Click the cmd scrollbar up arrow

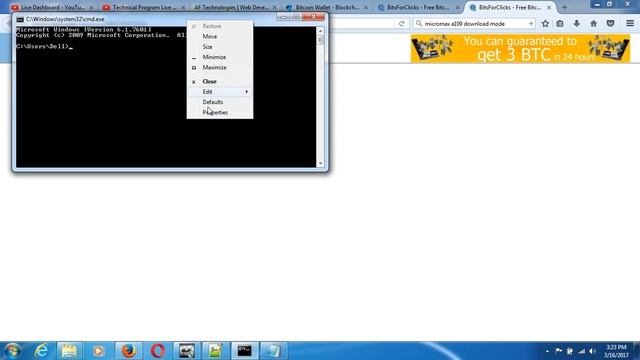(320, 31)
